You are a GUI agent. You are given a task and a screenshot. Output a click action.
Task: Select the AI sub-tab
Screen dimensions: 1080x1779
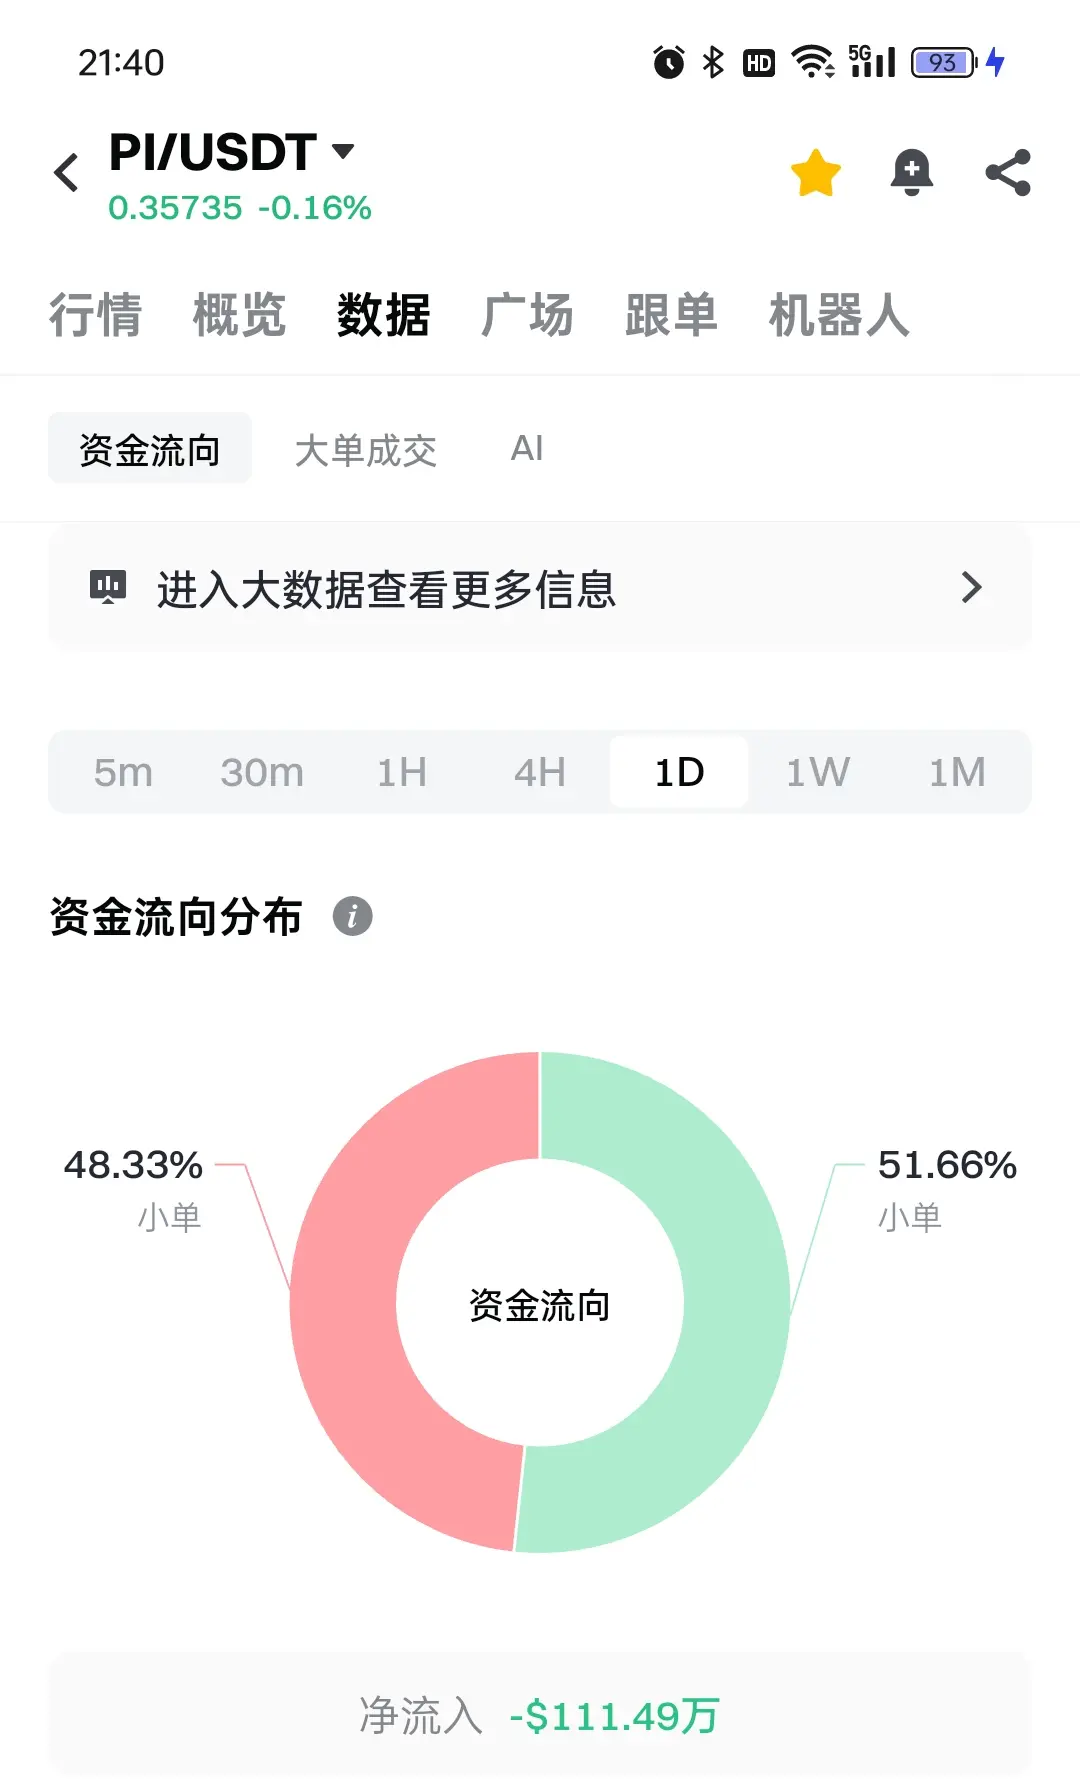527,448
